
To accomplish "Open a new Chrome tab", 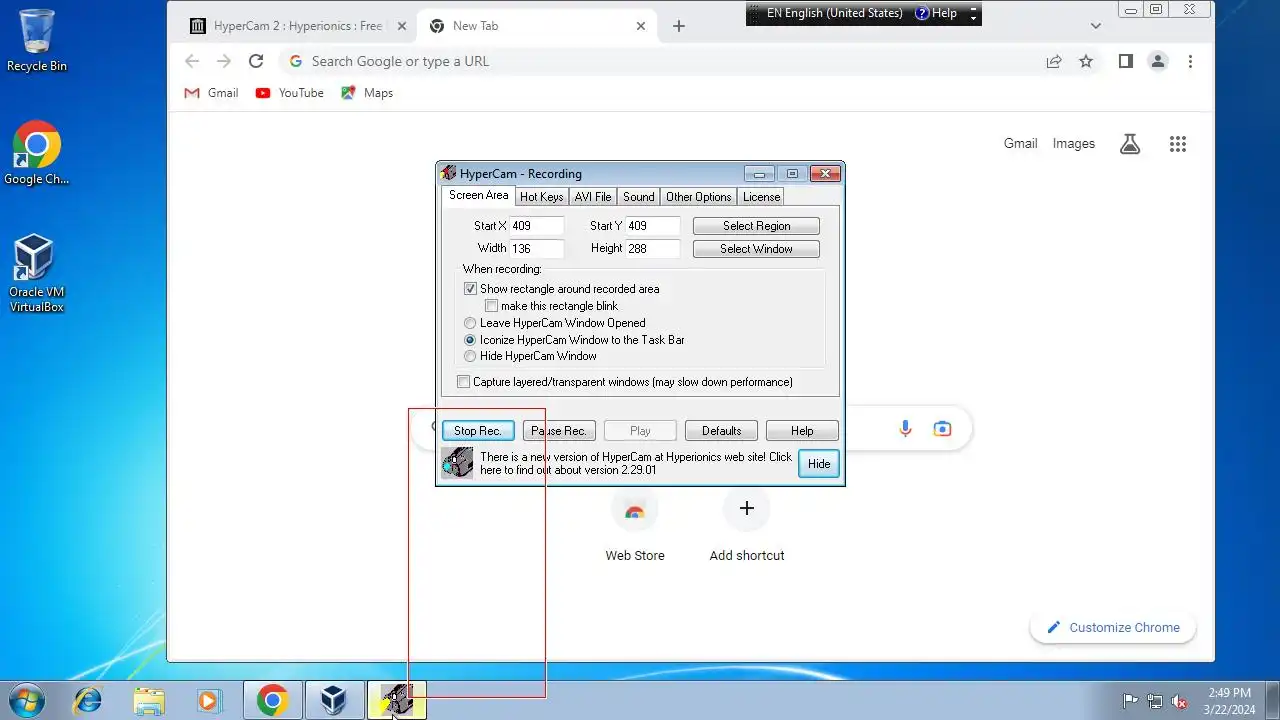I will pos(679,26).
